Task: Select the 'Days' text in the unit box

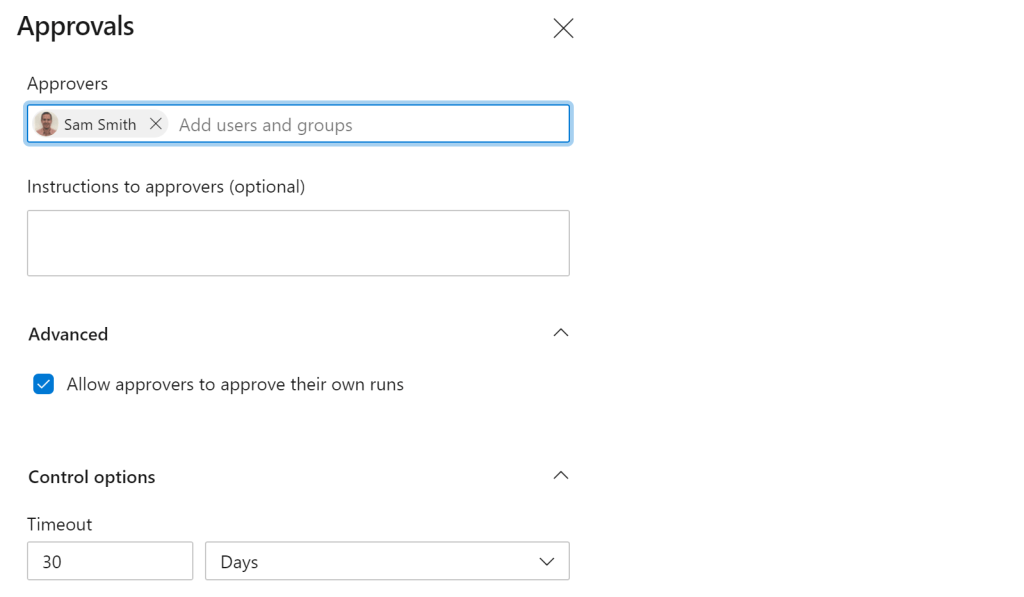Action: (x=239, y=562)
